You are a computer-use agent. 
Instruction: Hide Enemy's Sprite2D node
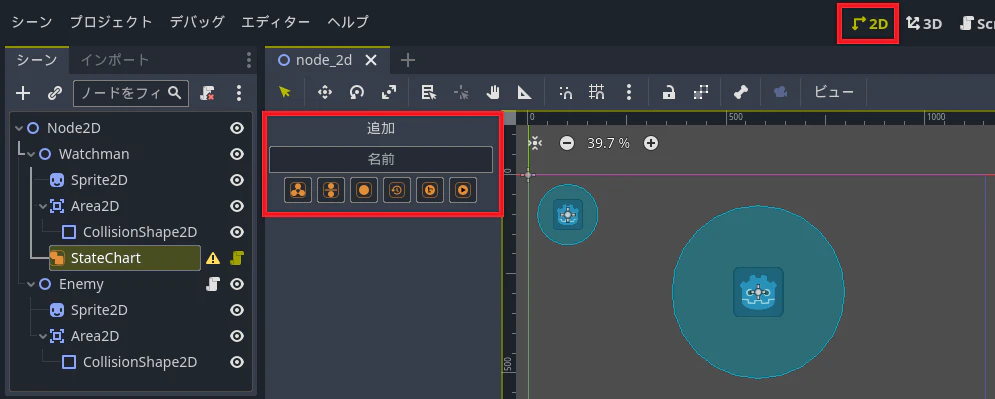(x=237, y=310)
